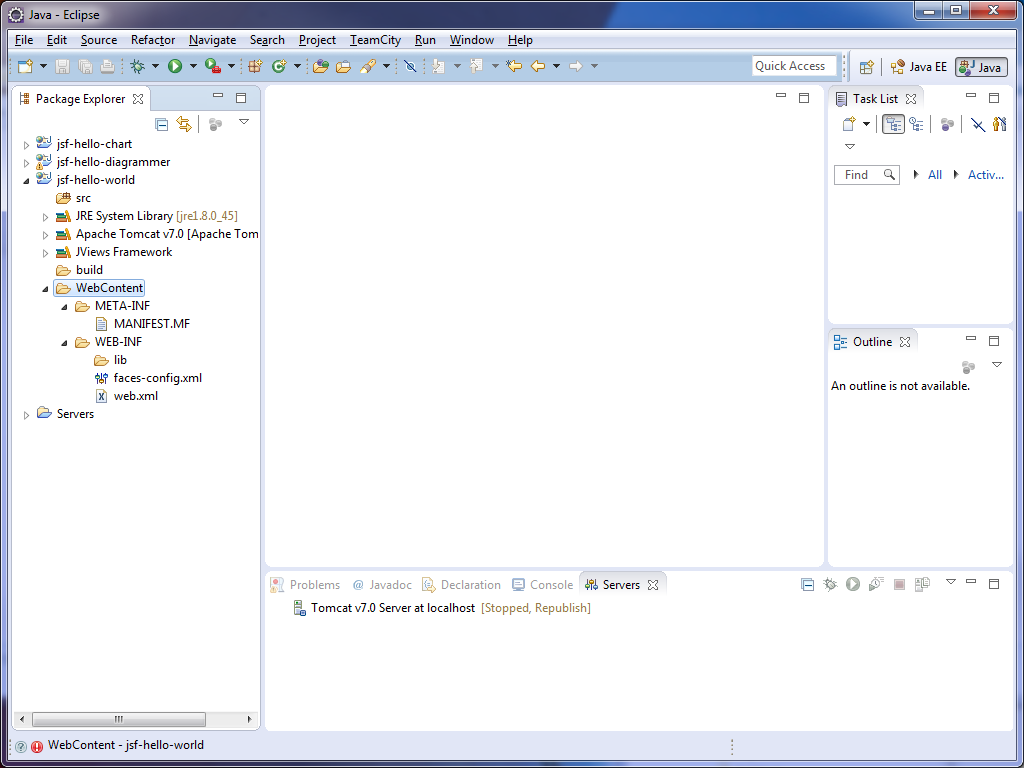Click the Debug bug icon in main toolbar
The image size is (1024, 768).
click(x=138, y=66)
